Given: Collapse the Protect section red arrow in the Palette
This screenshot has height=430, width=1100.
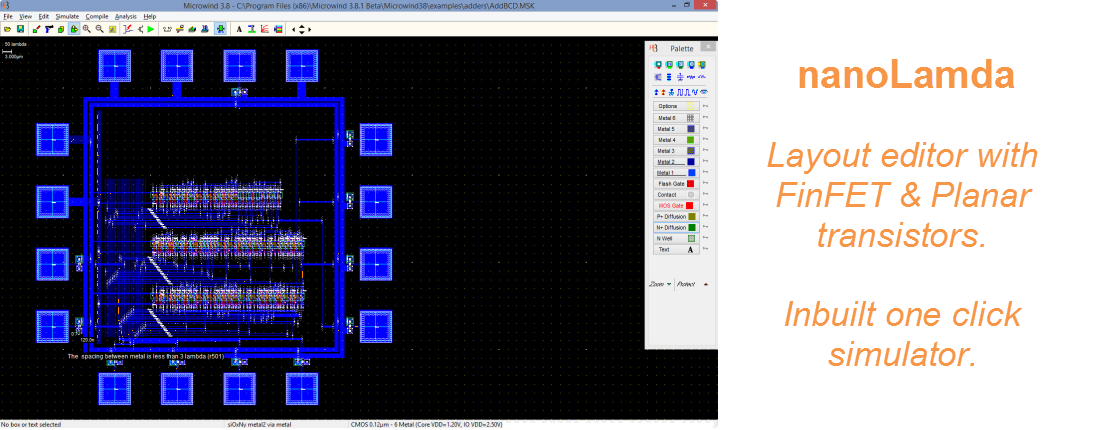Looking at the screenshot, I should 706,284.
